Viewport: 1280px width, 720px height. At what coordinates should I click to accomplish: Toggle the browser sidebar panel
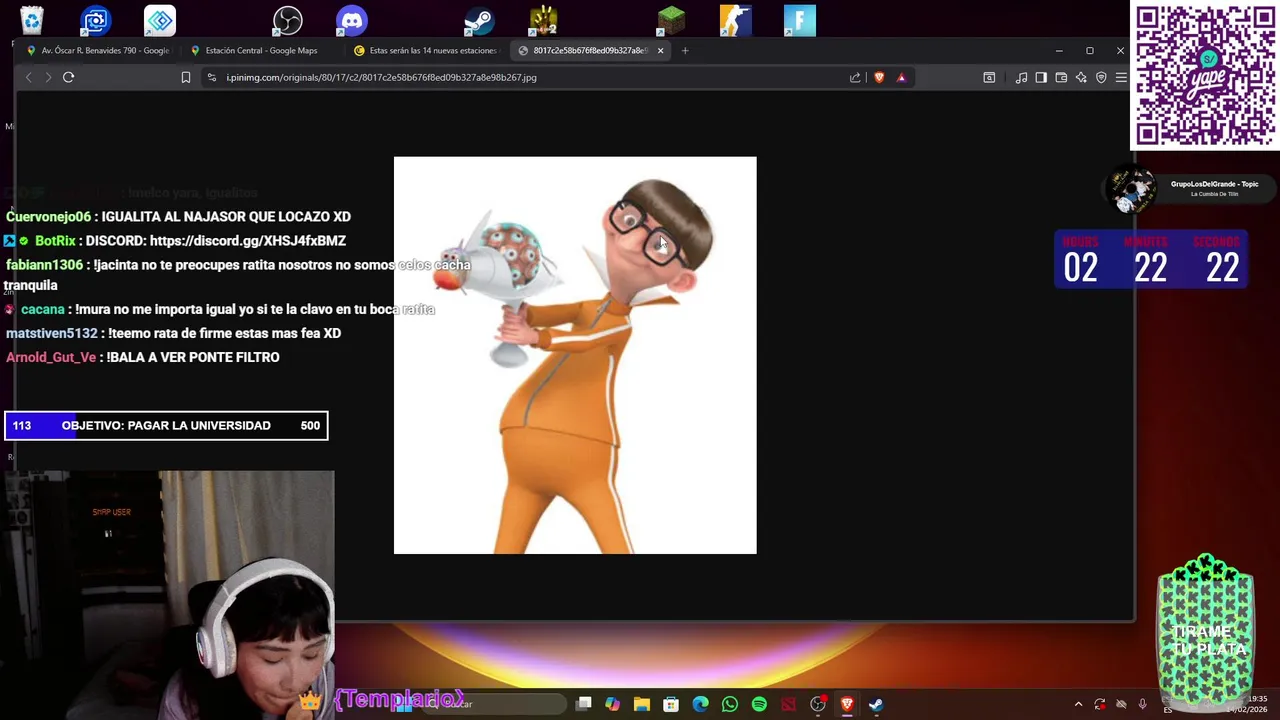(x=1041, y=77)
